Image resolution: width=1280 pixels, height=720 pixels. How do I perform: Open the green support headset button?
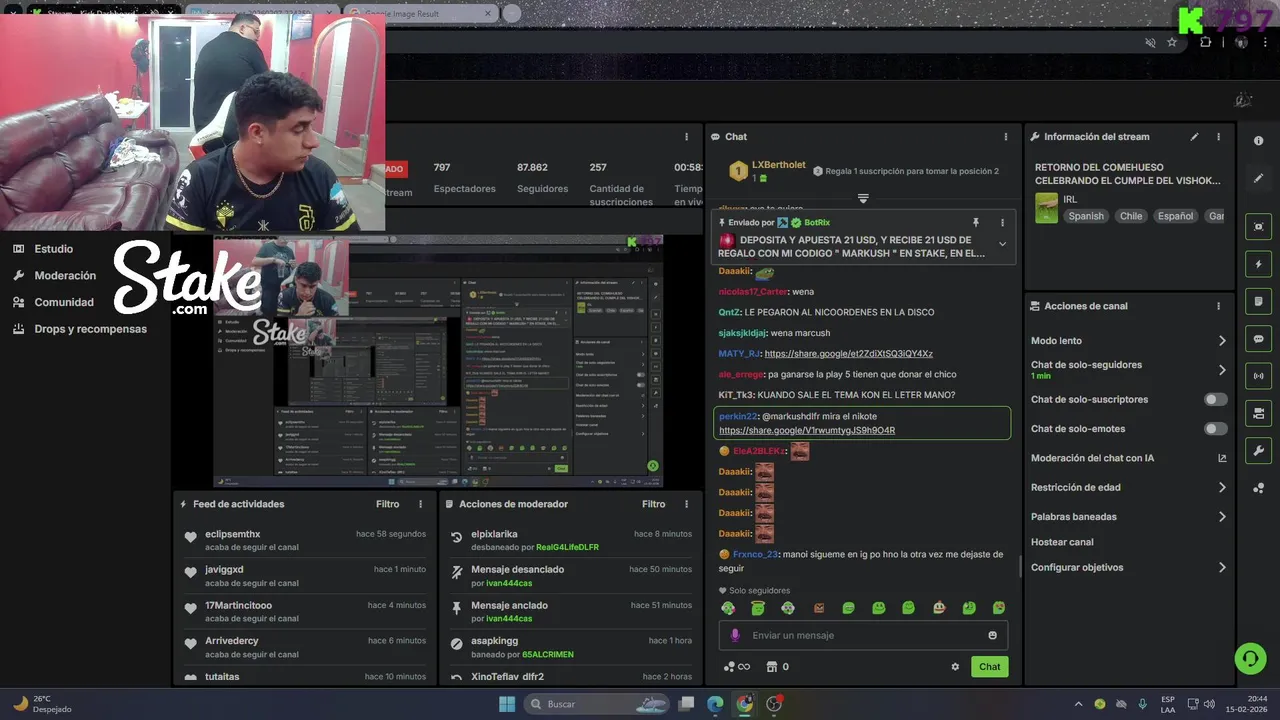(x=1250, y=658)
